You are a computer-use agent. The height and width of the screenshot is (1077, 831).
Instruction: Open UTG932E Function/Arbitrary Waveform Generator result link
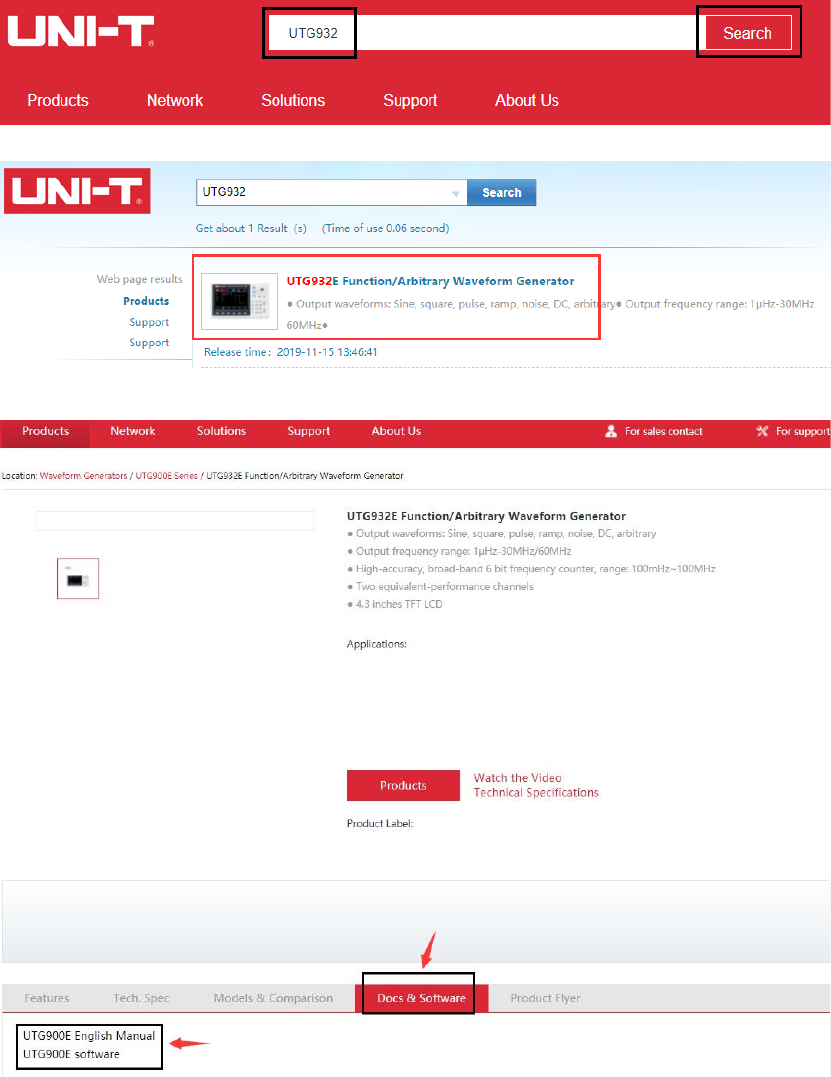[430, 281]
